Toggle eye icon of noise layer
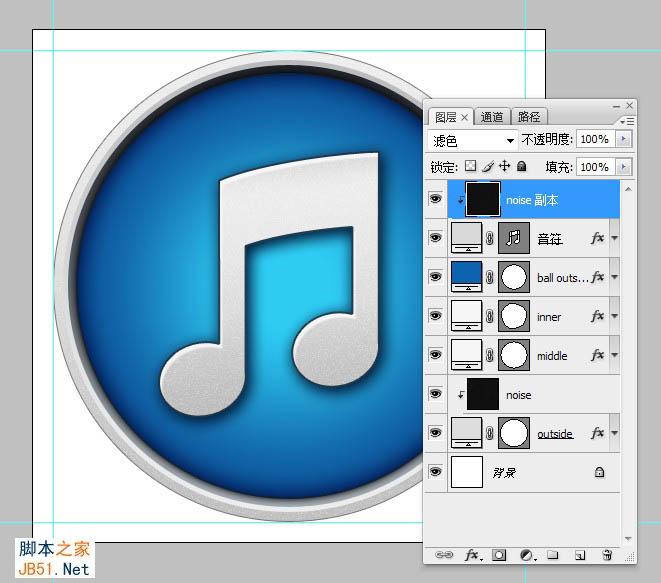Viewport: 661px width, 583px height. 435,394
